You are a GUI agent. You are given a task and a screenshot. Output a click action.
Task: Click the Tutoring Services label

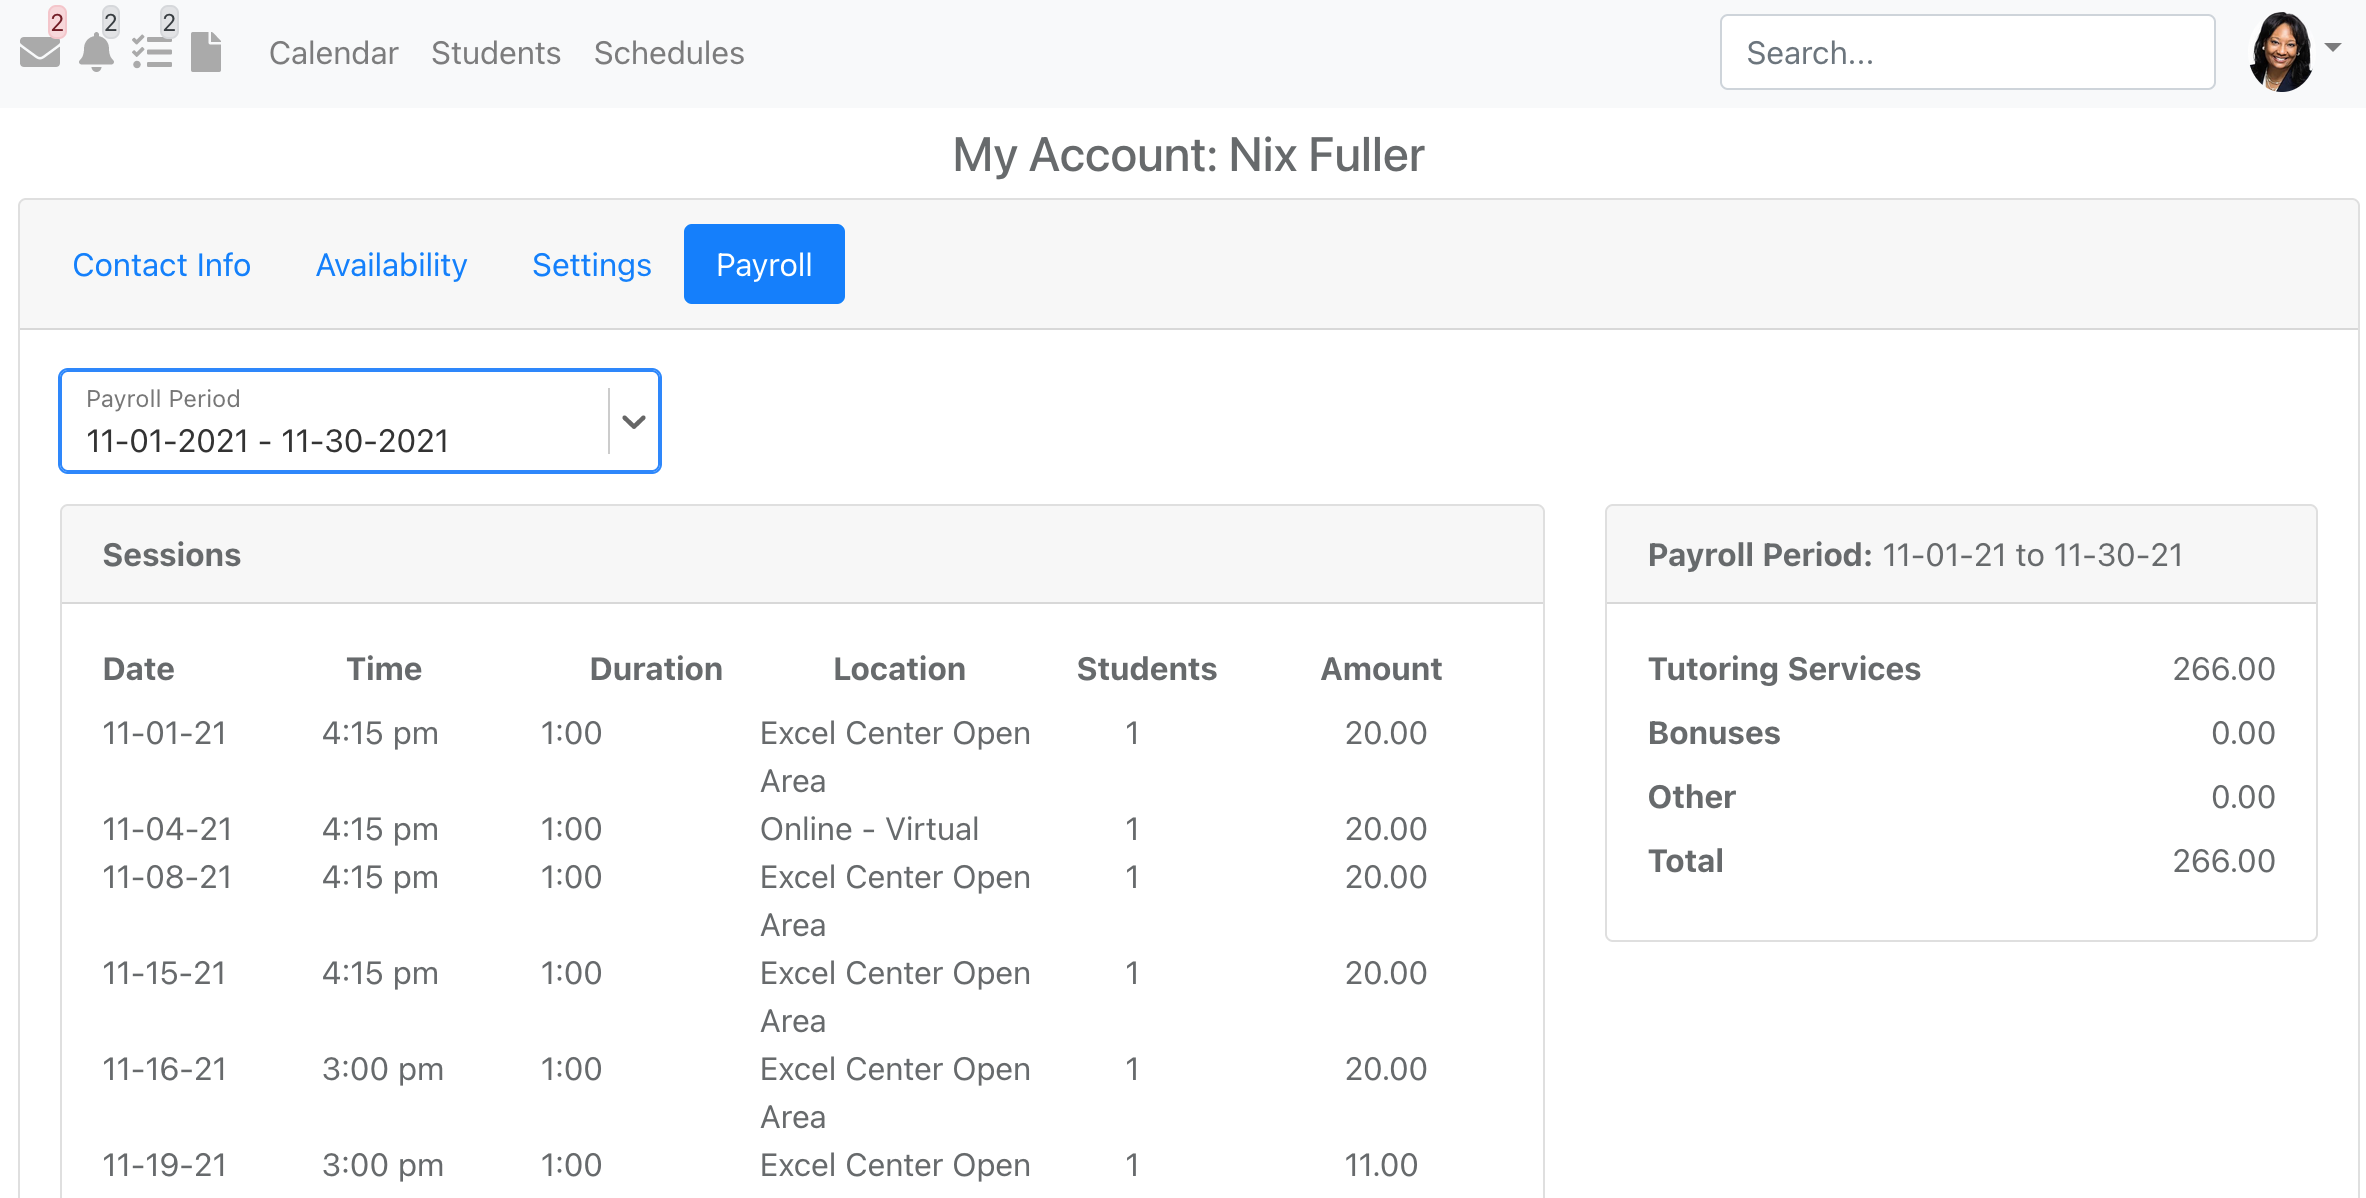click(x=1784, y=669)
